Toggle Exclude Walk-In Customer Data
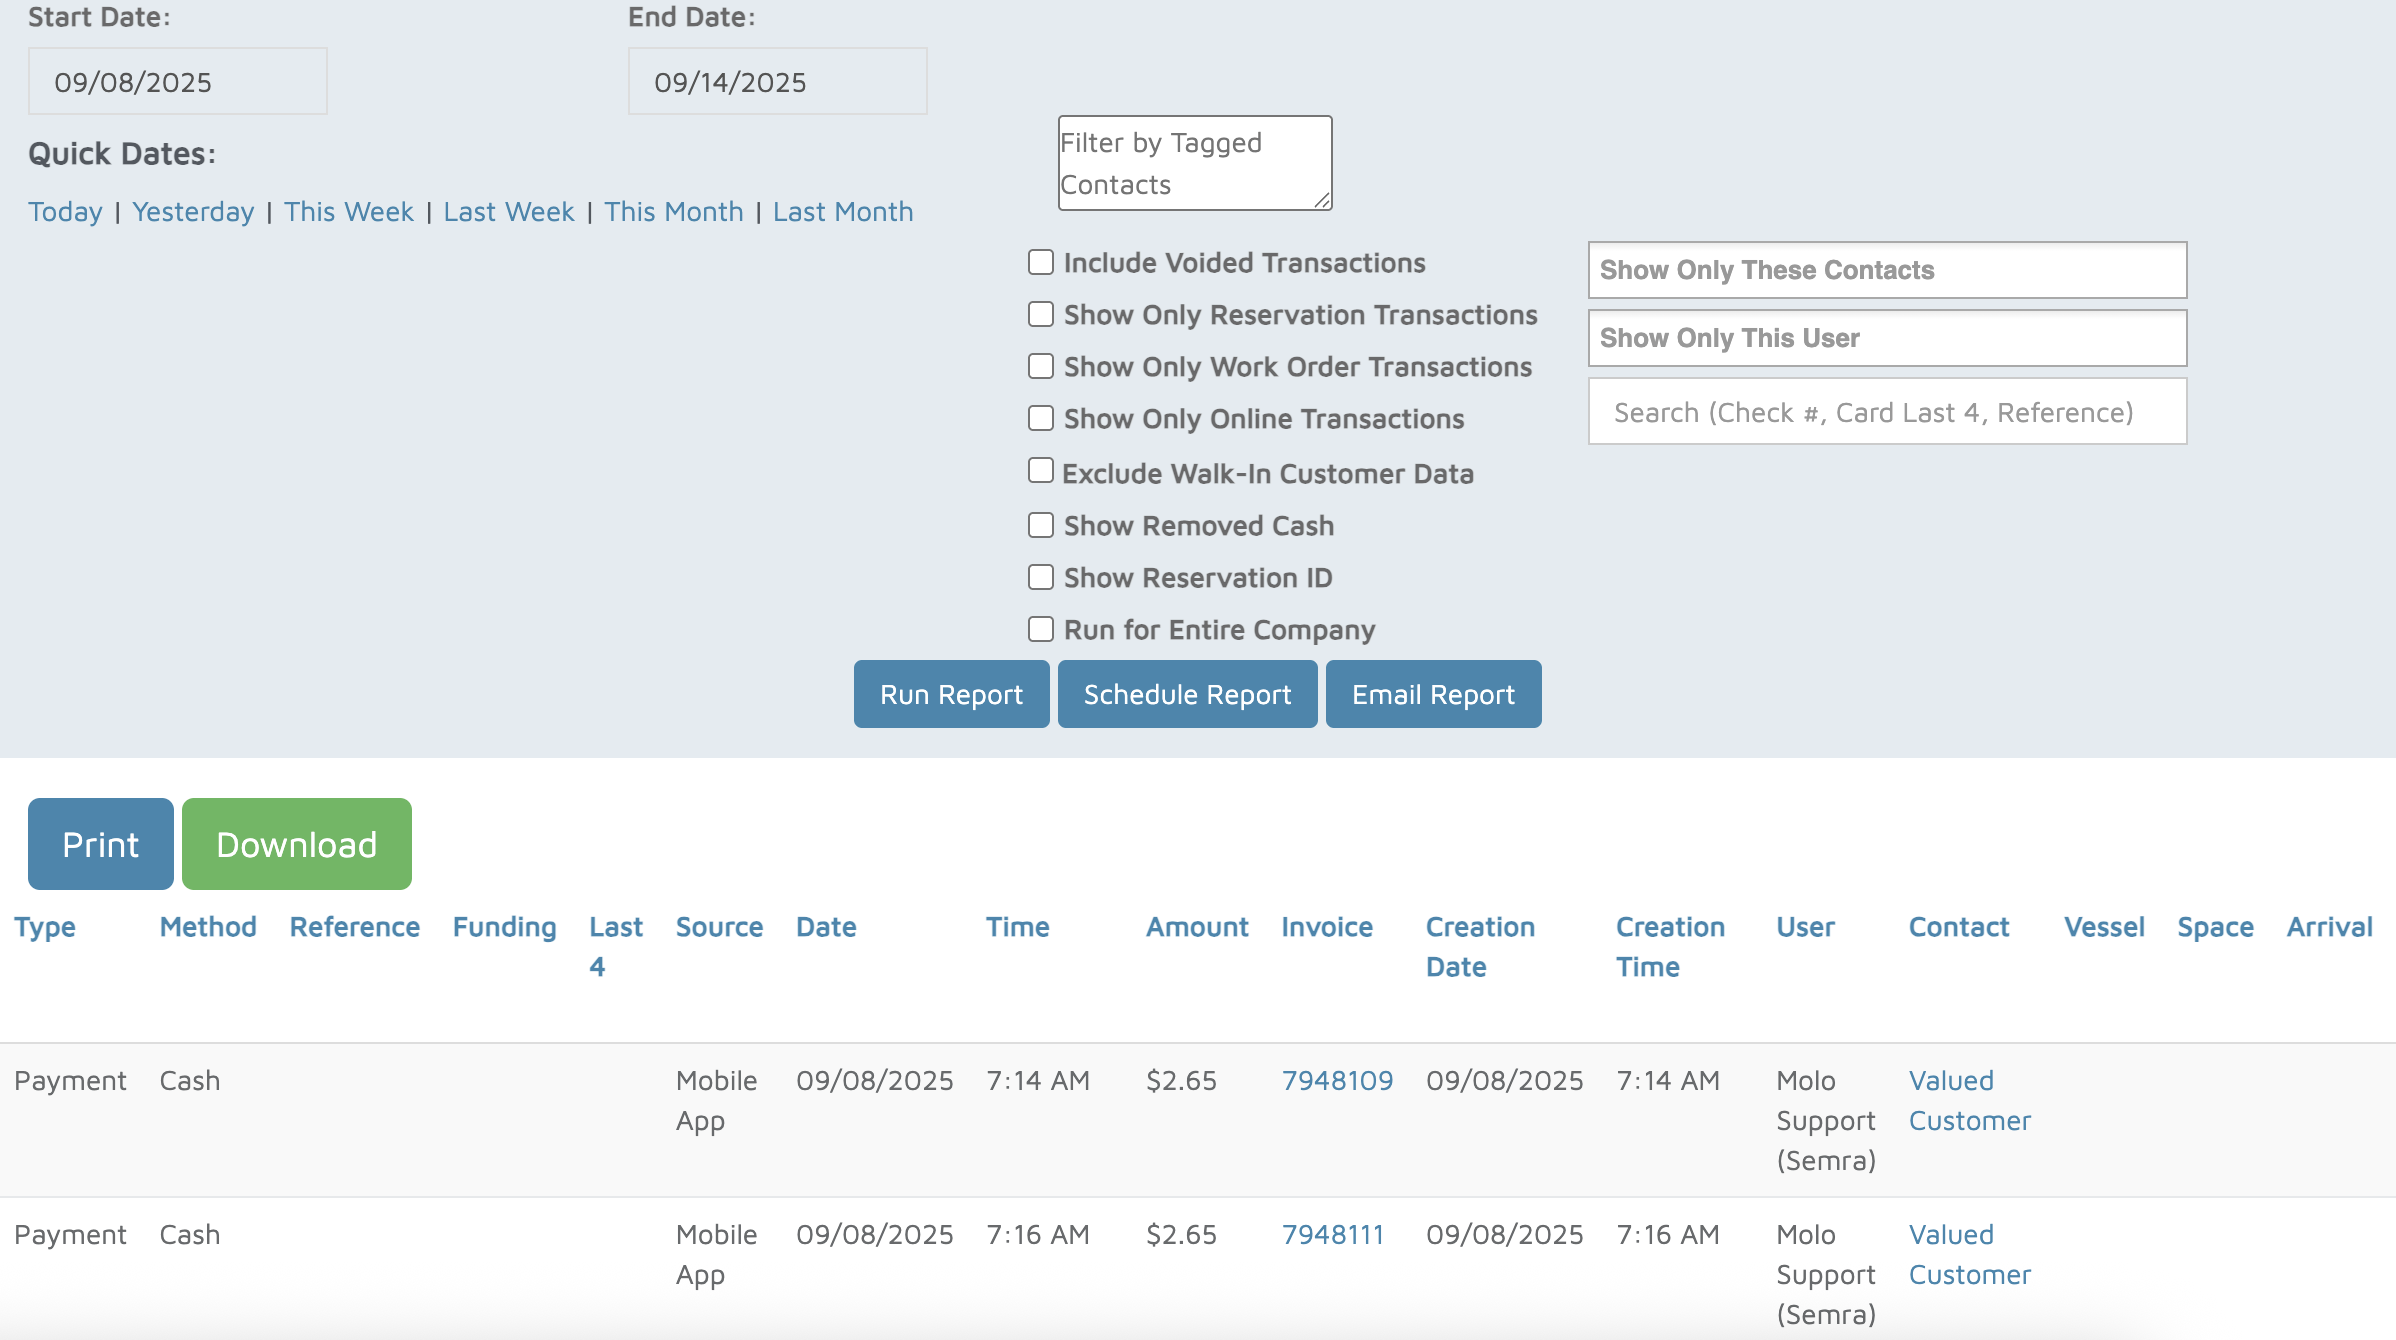Screen dimensions: 2396x1340 point(1041,471)
